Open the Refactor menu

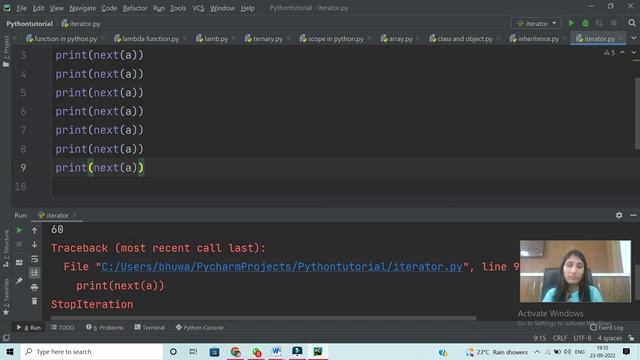click(135, 8)
